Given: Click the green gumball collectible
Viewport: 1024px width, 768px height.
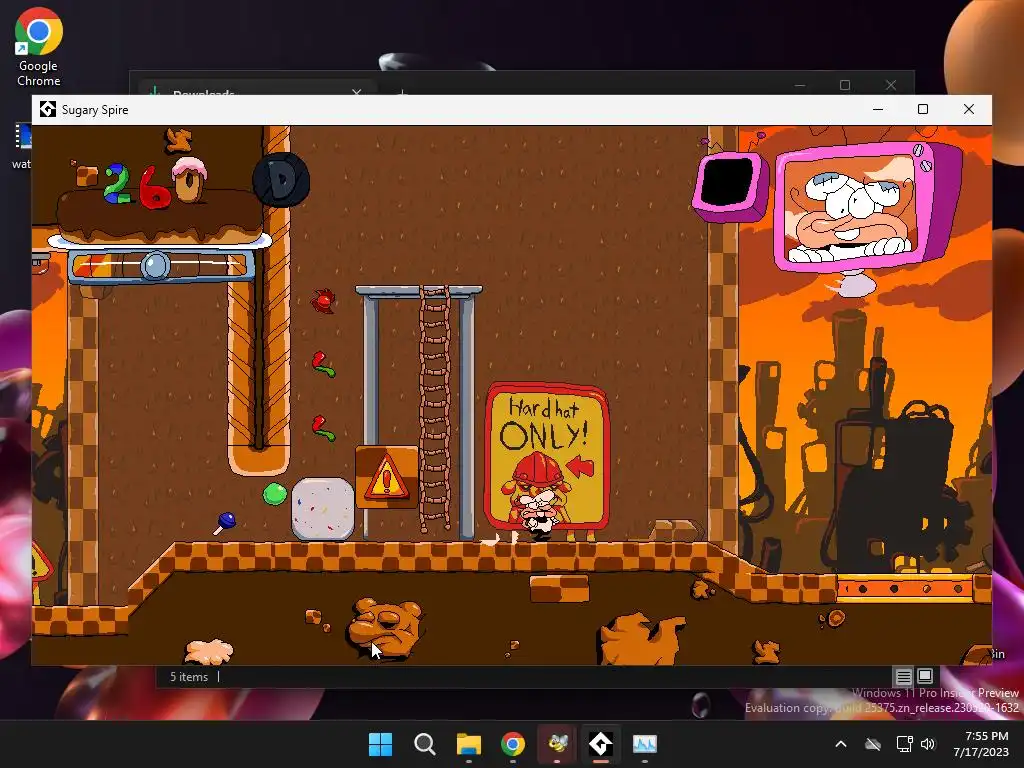Looking at the screenshot, I should pyautogui.click(x=275, y=494).
